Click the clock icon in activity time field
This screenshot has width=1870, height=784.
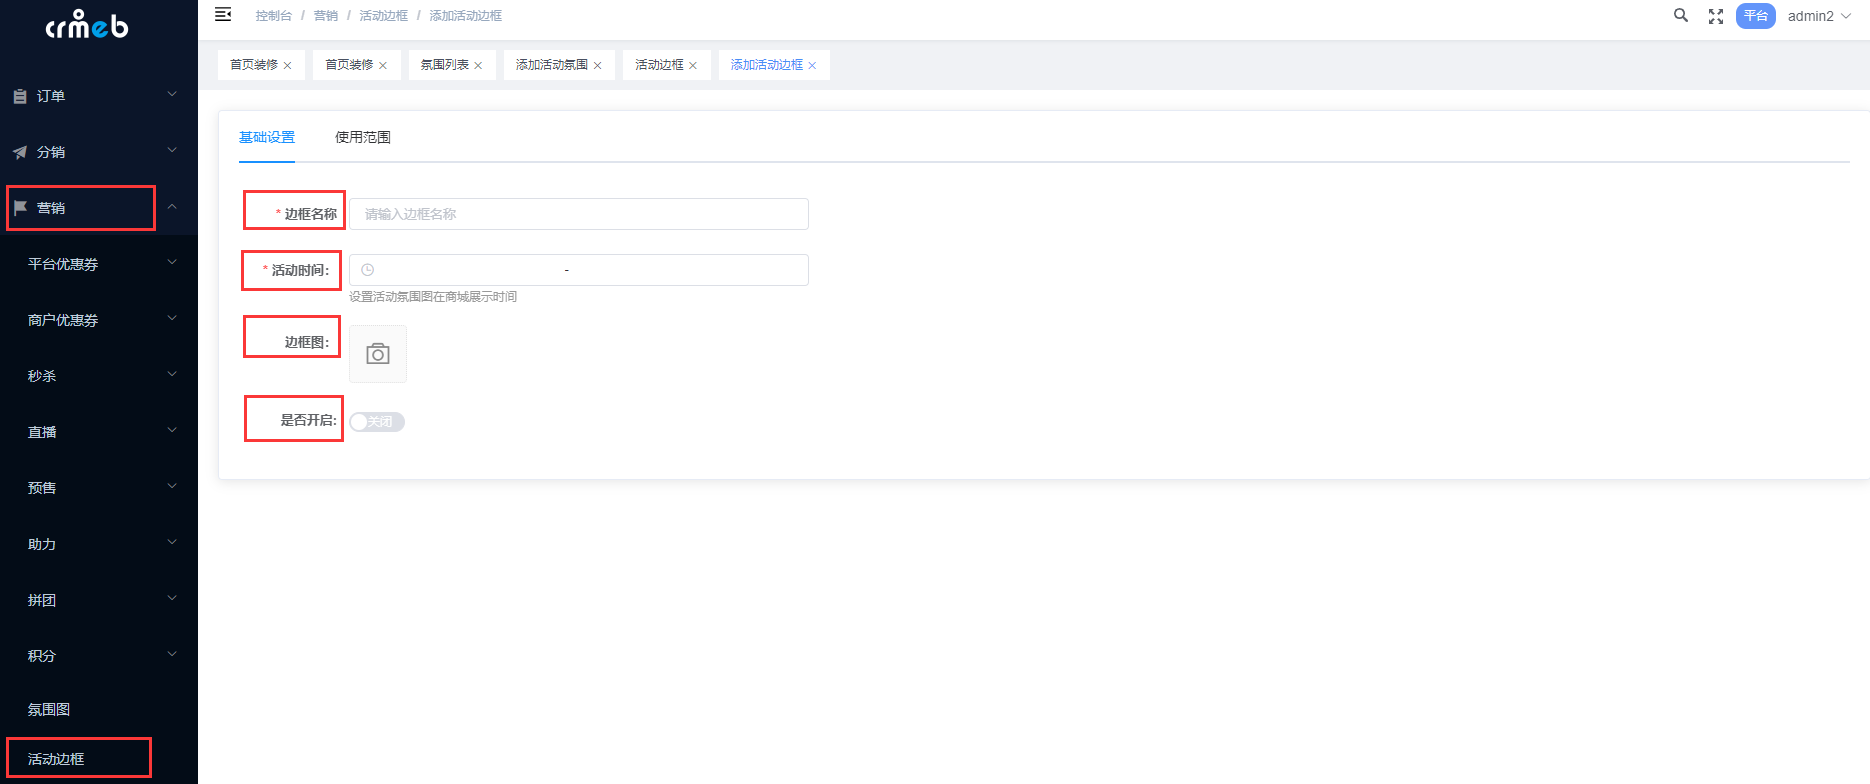[368, 270]
